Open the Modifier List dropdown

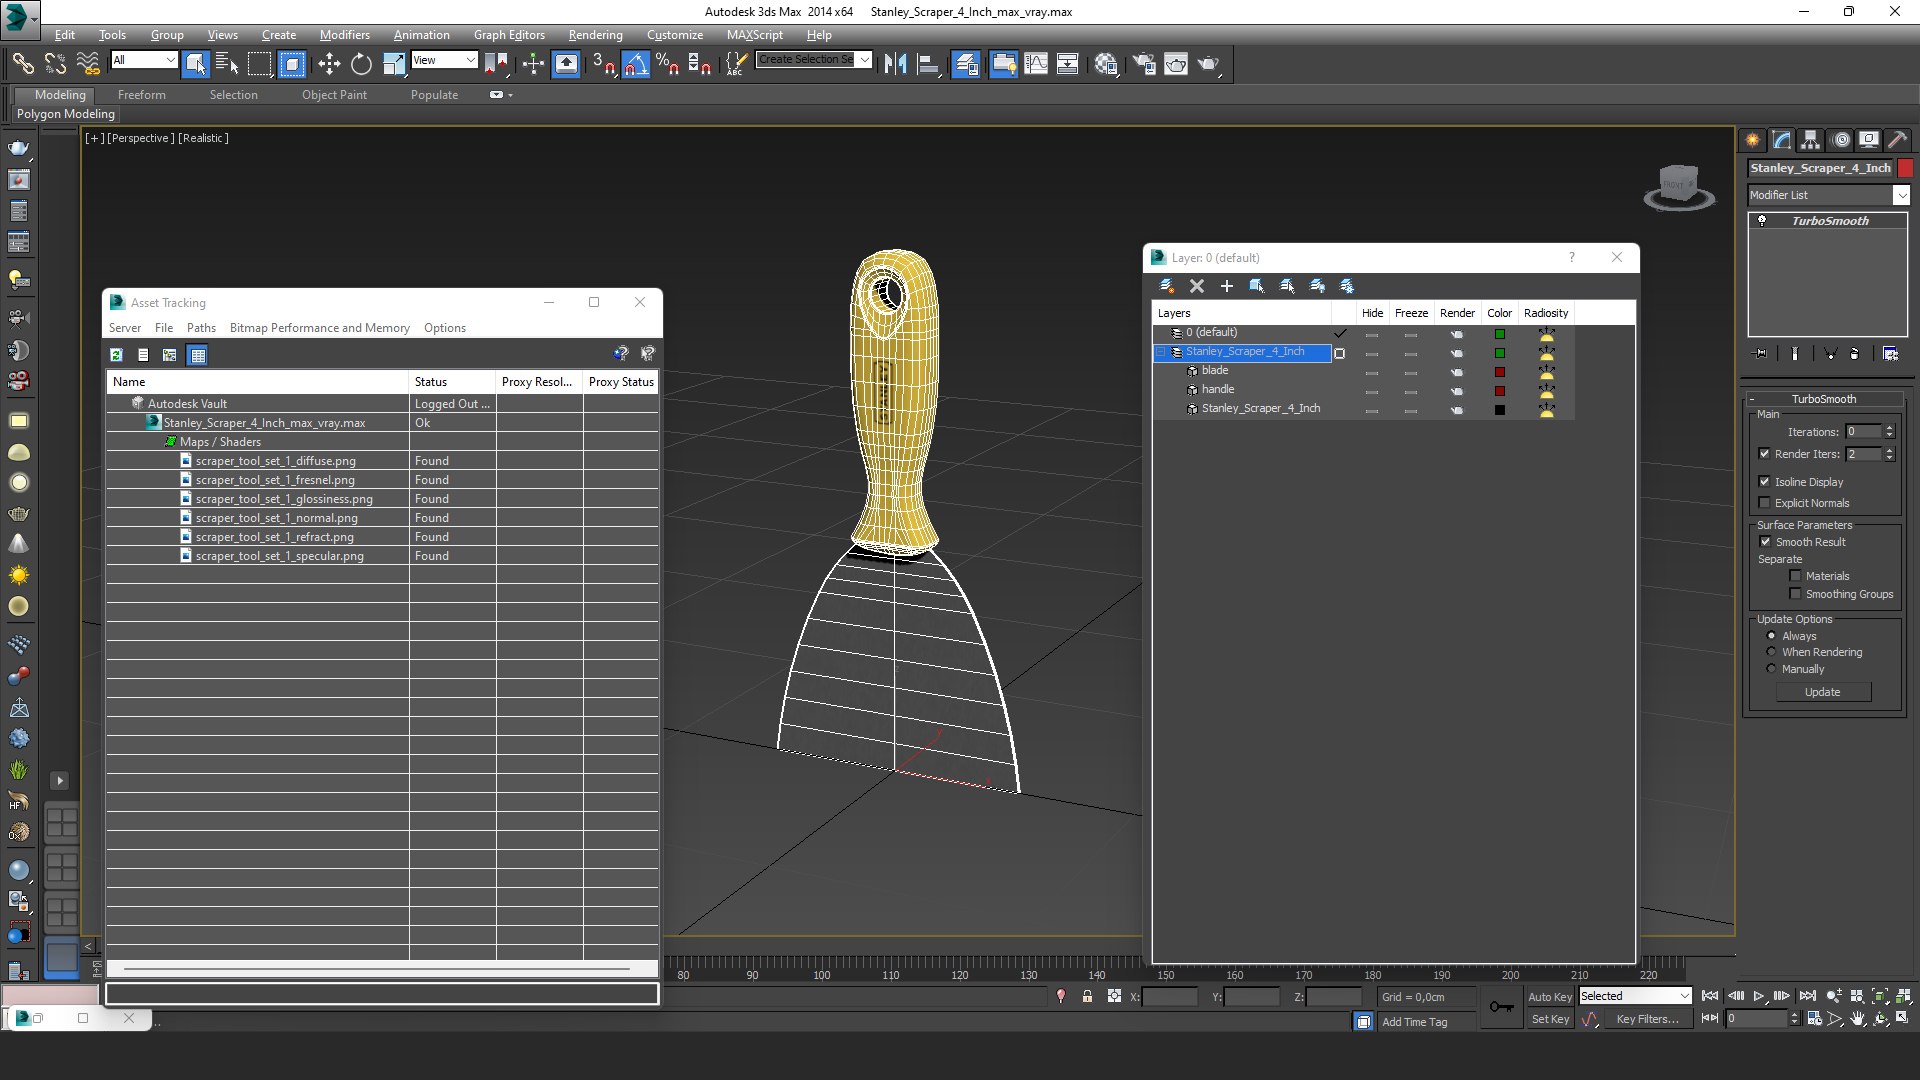pos(1901,195)
